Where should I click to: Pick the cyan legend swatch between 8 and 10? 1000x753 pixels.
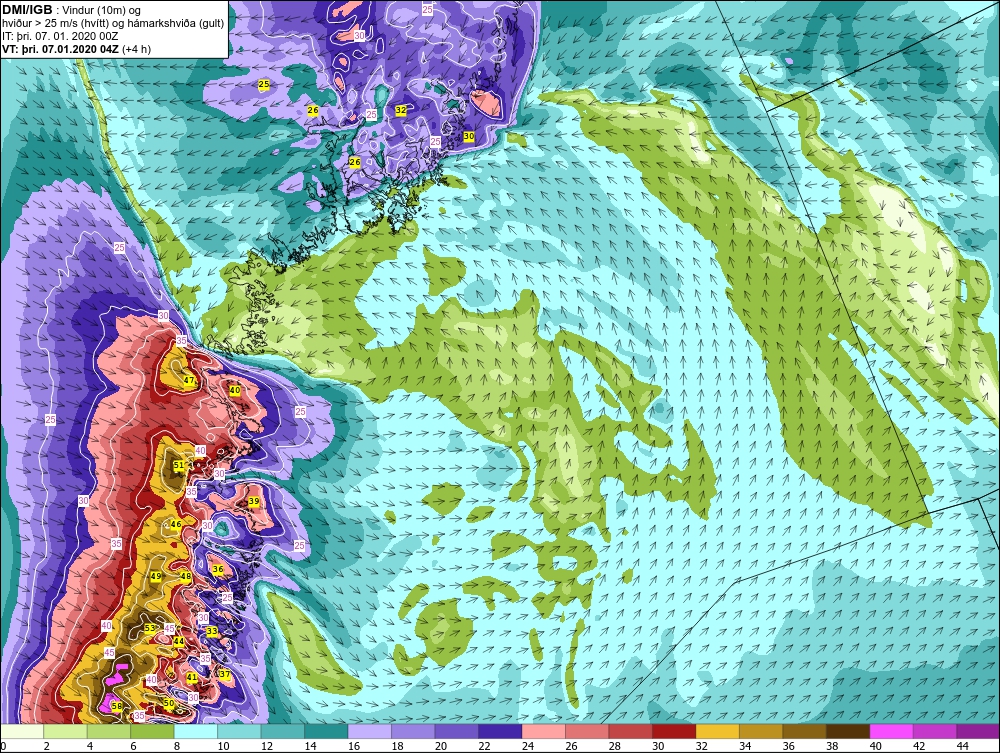click(x=196, y=731)
